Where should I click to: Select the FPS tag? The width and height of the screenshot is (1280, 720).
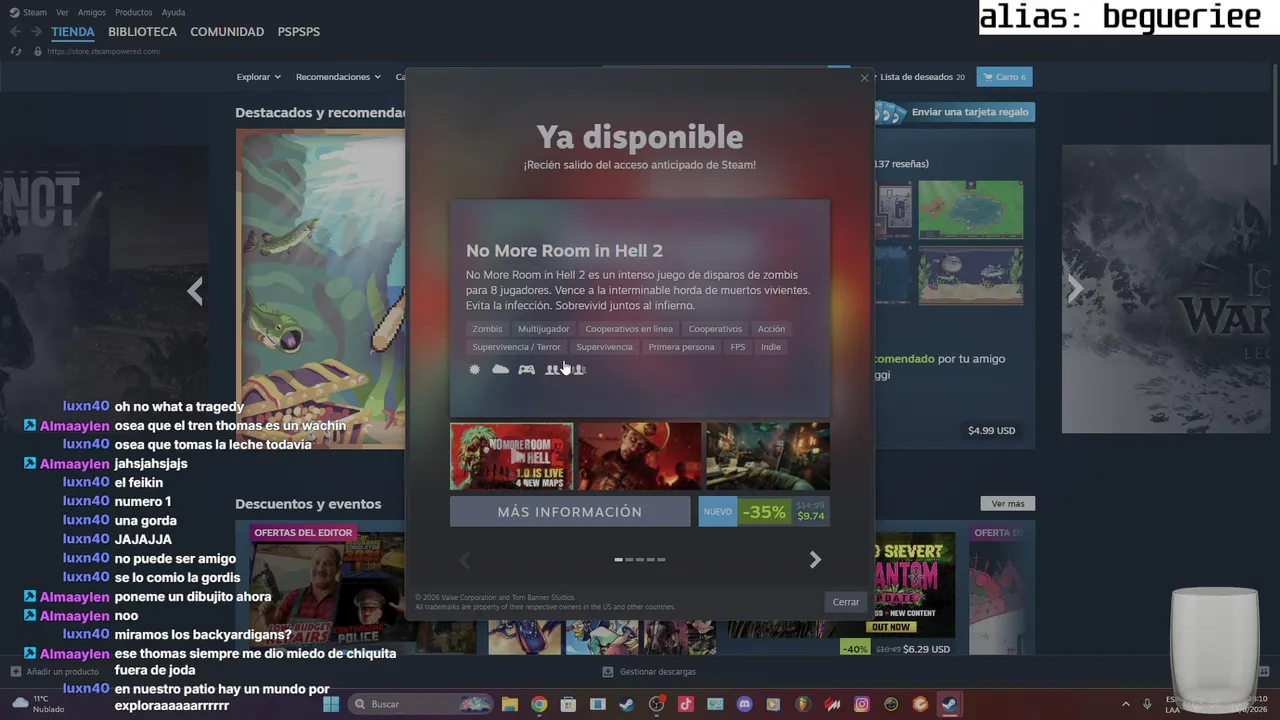[x=738, y=347]
